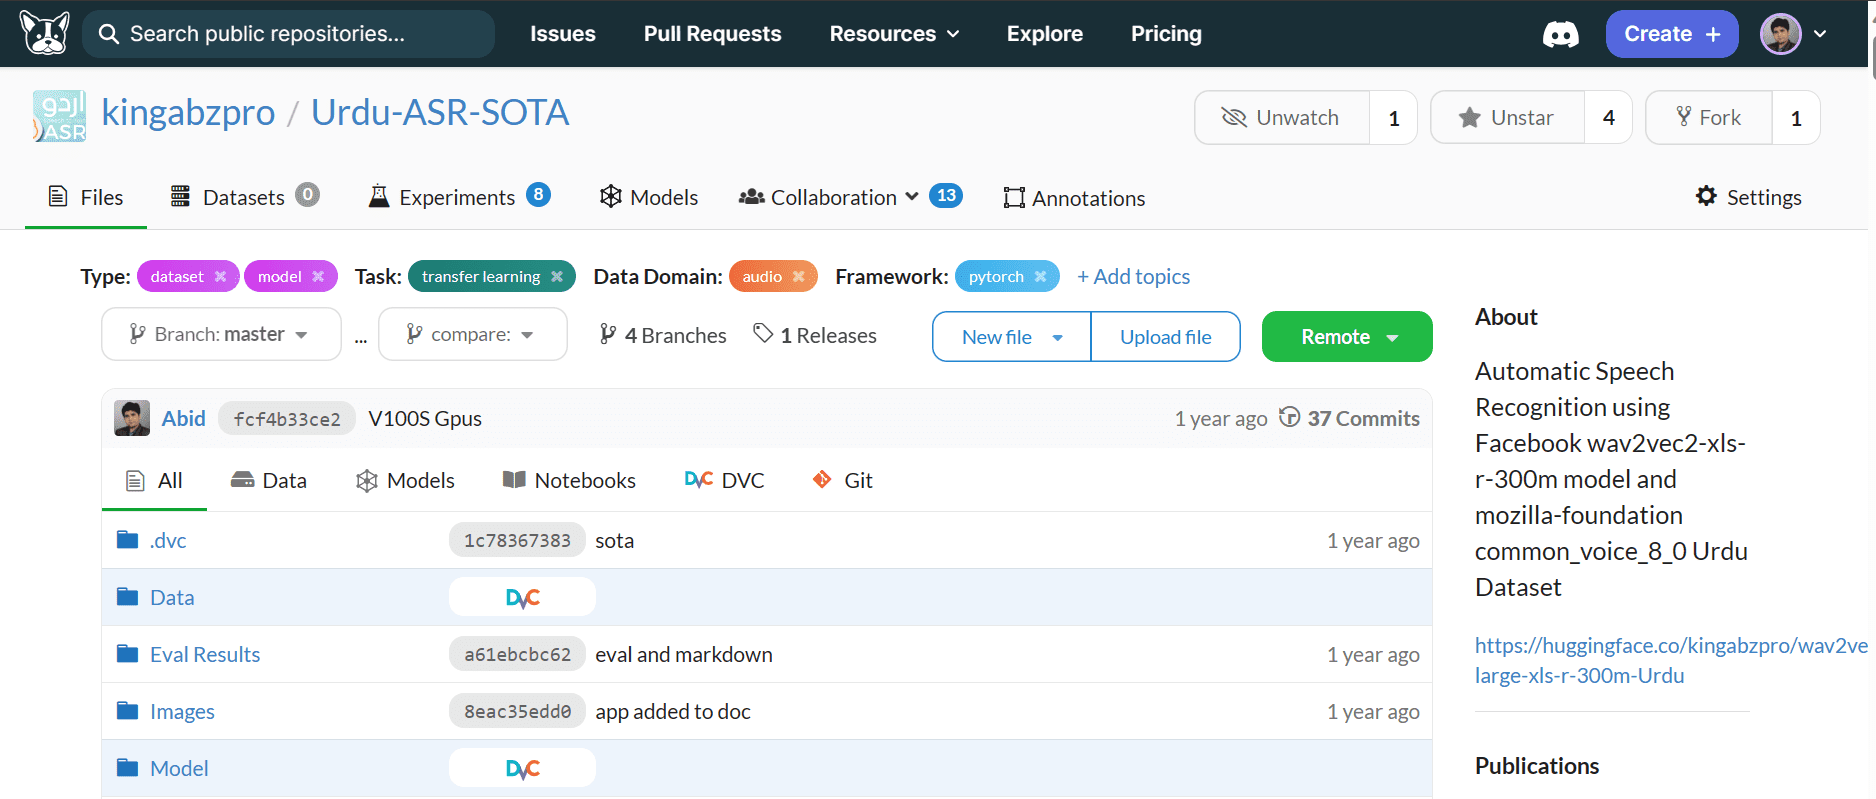
Task: Click Abid's commit author avatar
Action: point(132,418)
